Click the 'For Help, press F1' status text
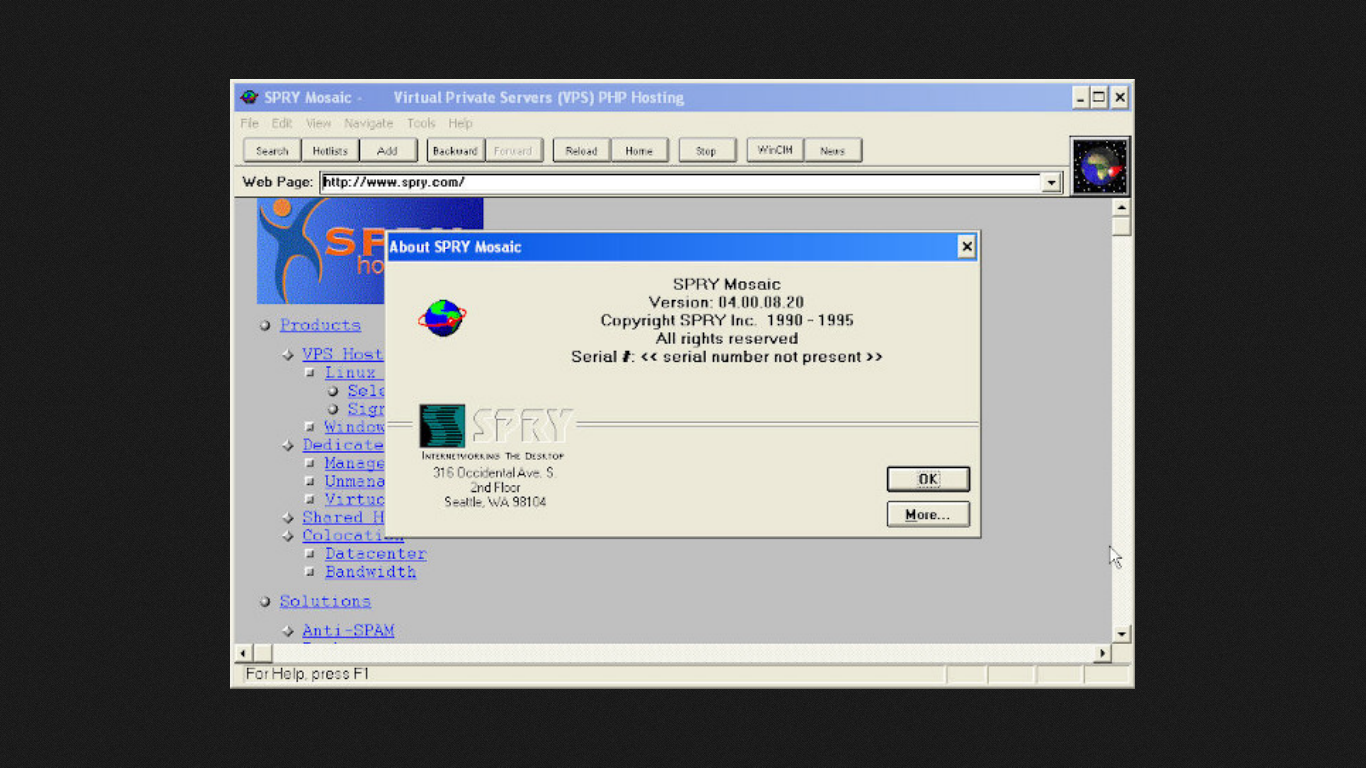1366x768 pixels. 307,674
